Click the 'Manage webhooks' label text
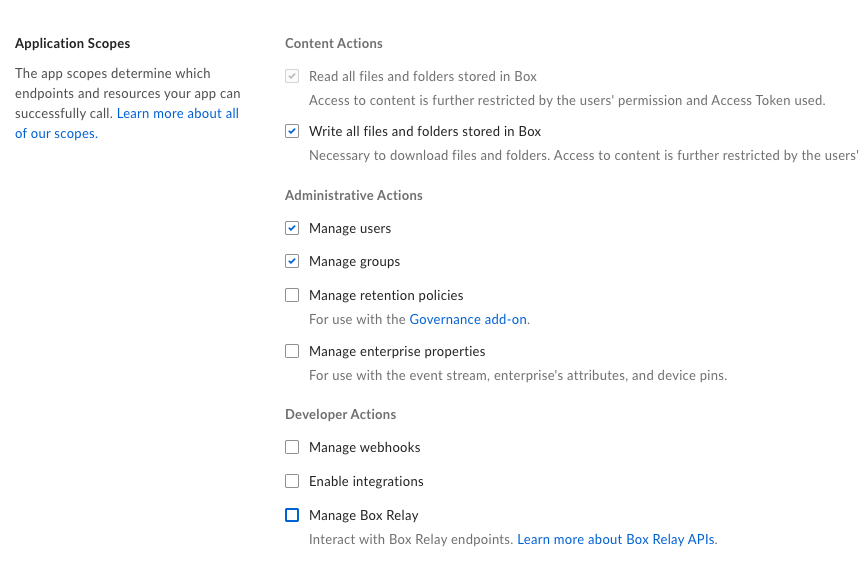This screenshot has width=862, height=578. pyautogui.click(x=364, y=447)
